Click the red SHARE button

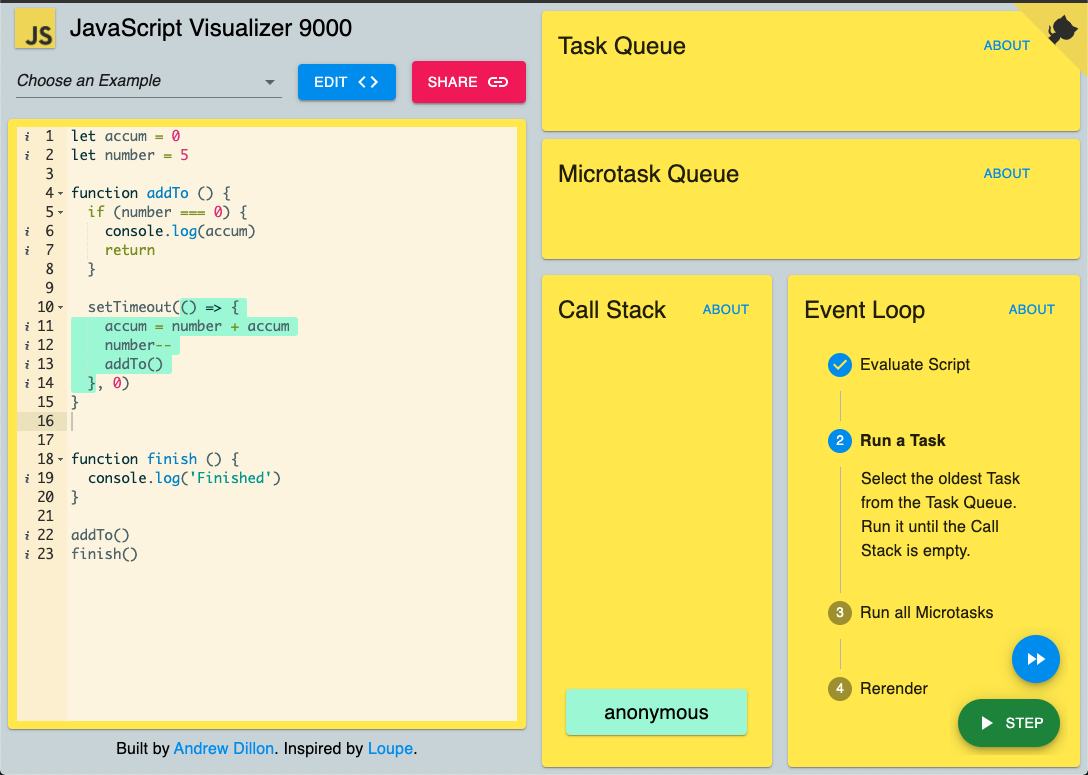[x=468, y=82]
